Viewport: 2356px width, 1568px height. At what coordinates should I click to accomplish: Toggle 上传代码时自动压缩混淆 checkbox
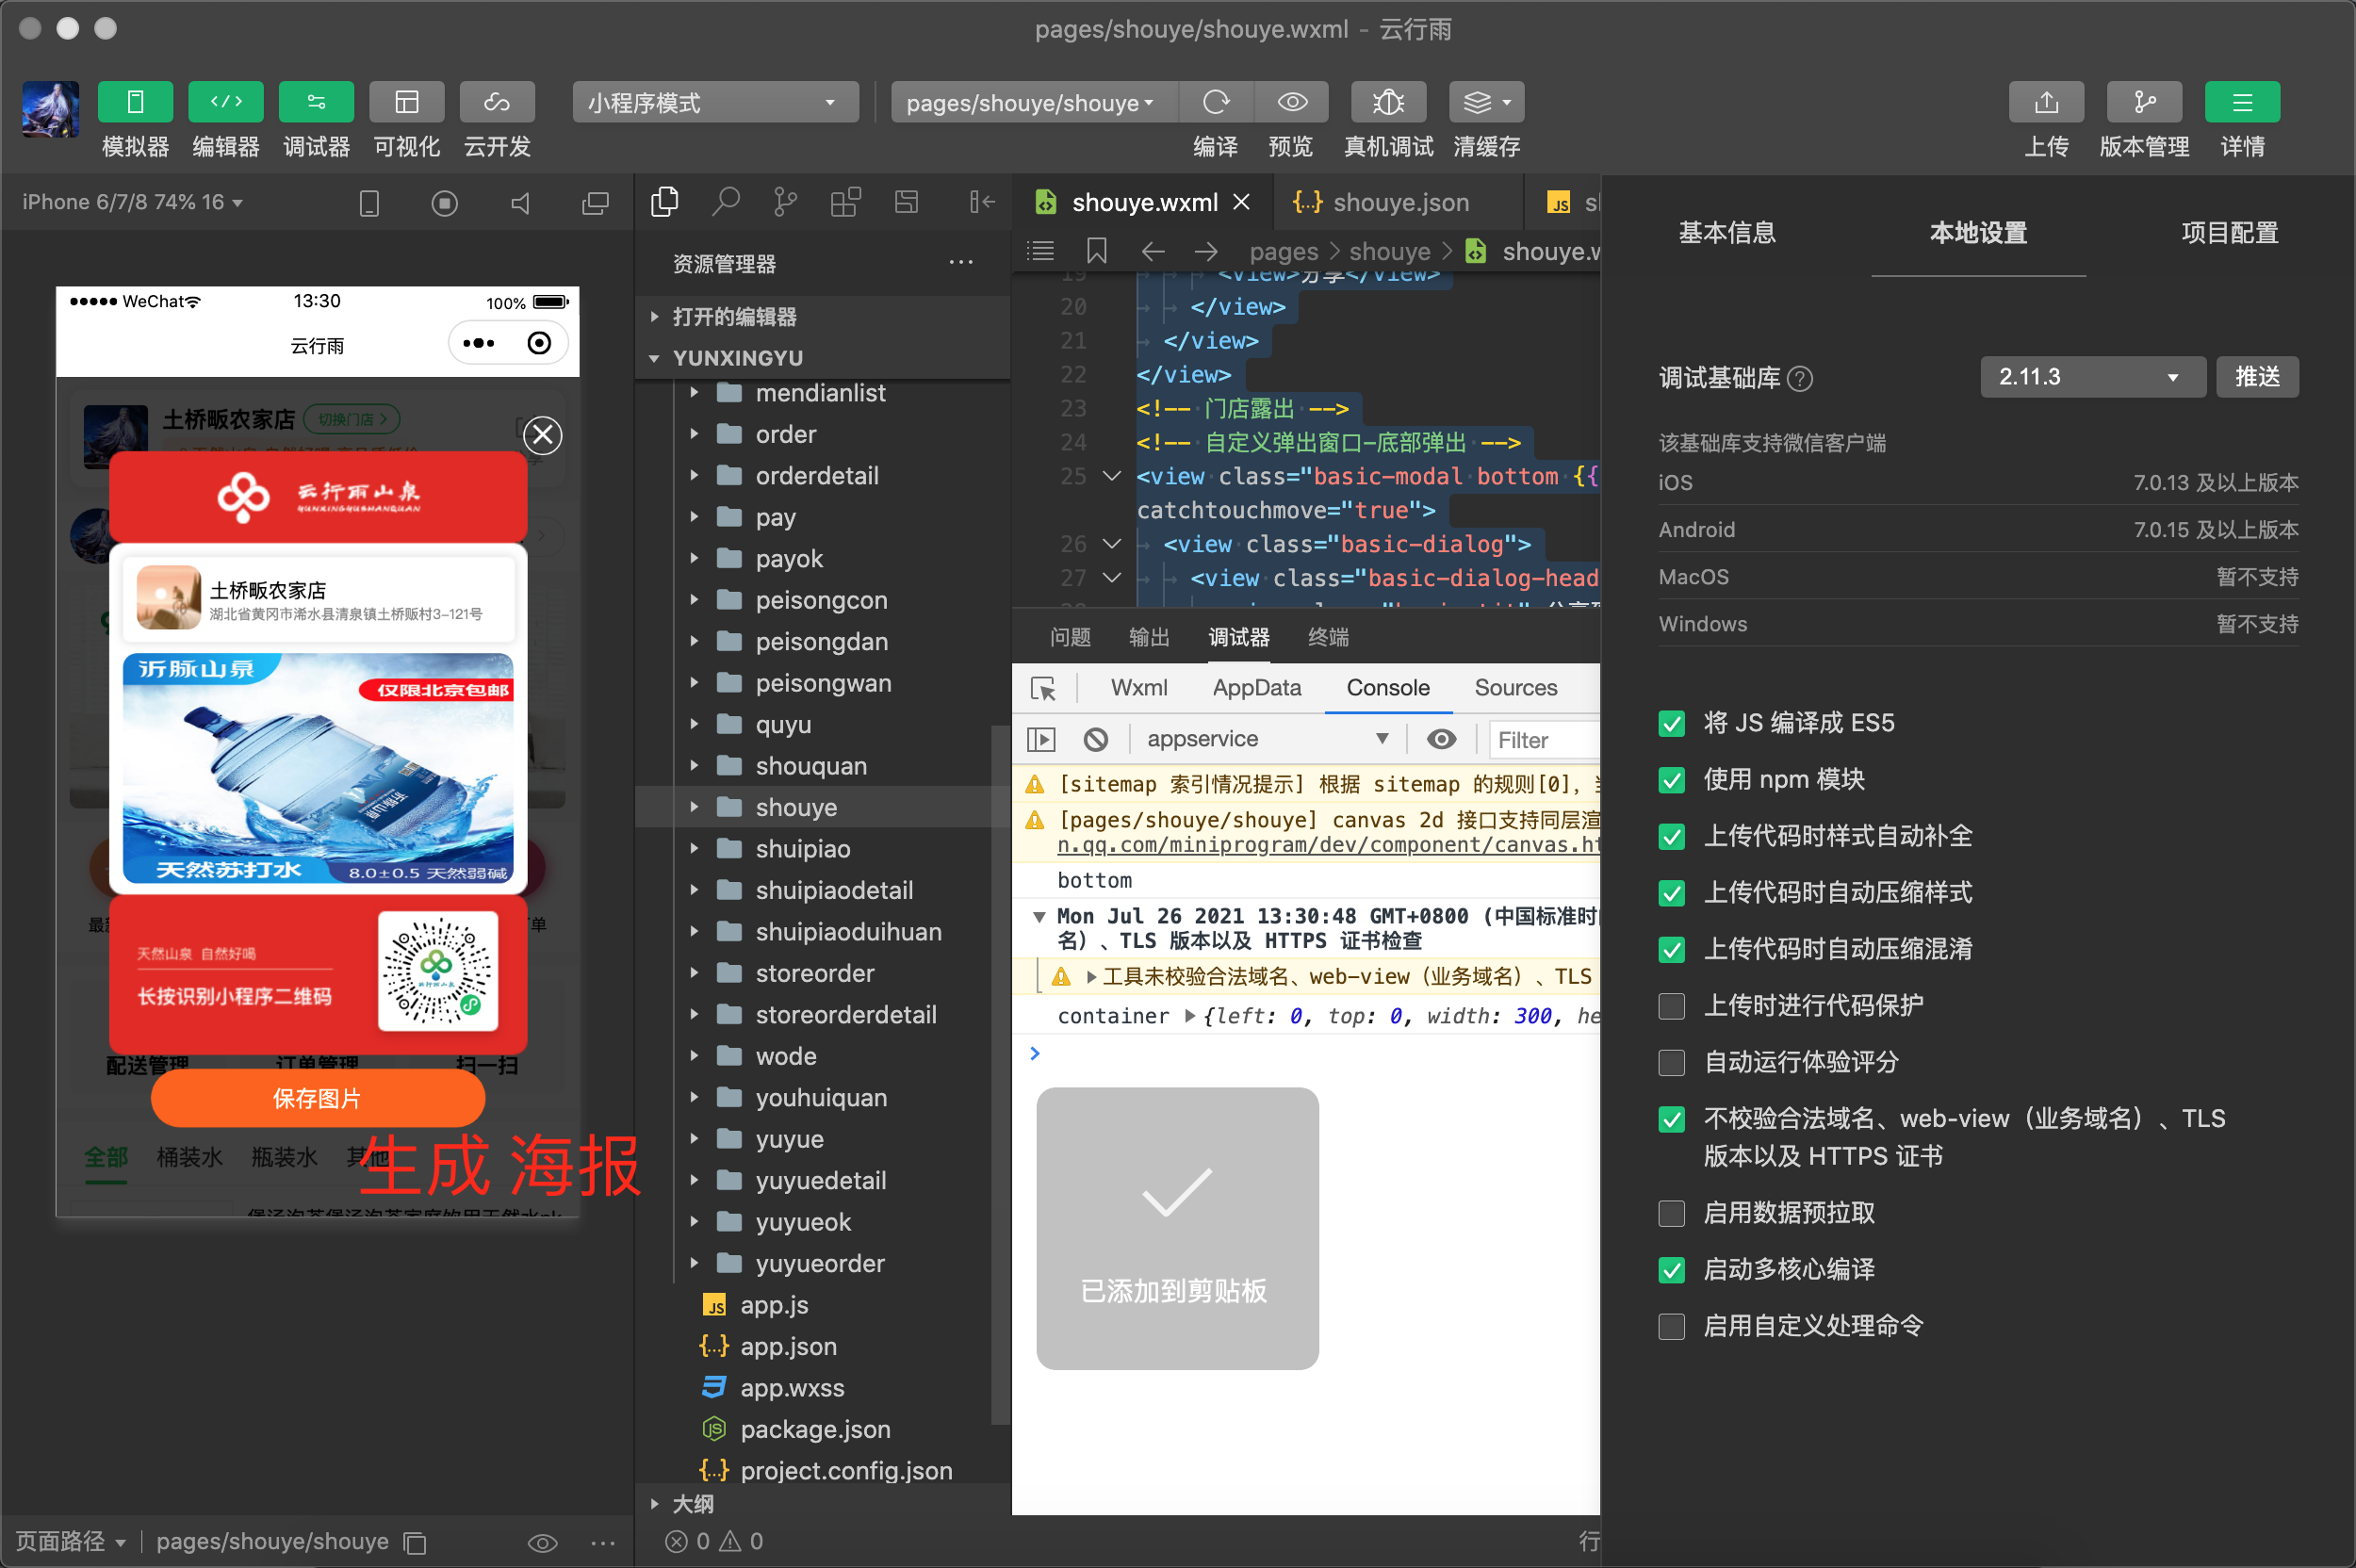(x=1672, y=949)
